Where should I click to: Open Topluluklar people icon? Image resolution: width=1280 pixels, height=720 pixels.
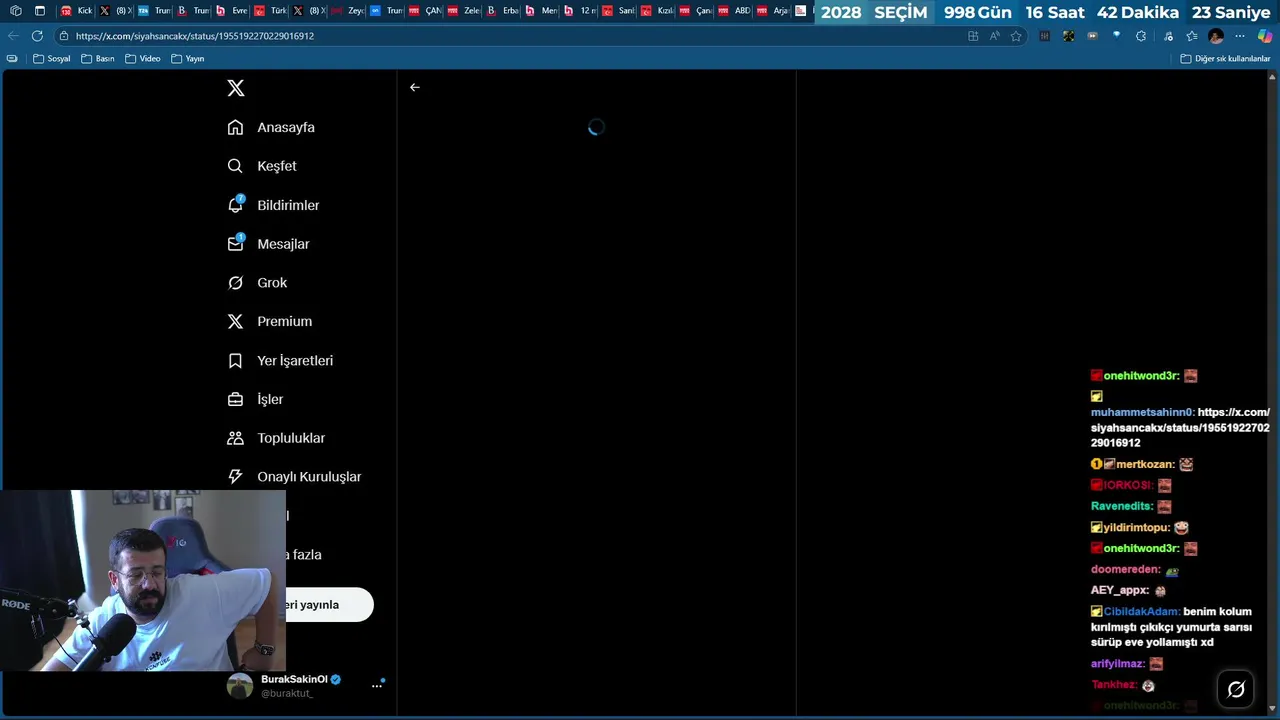click(235, 438)
